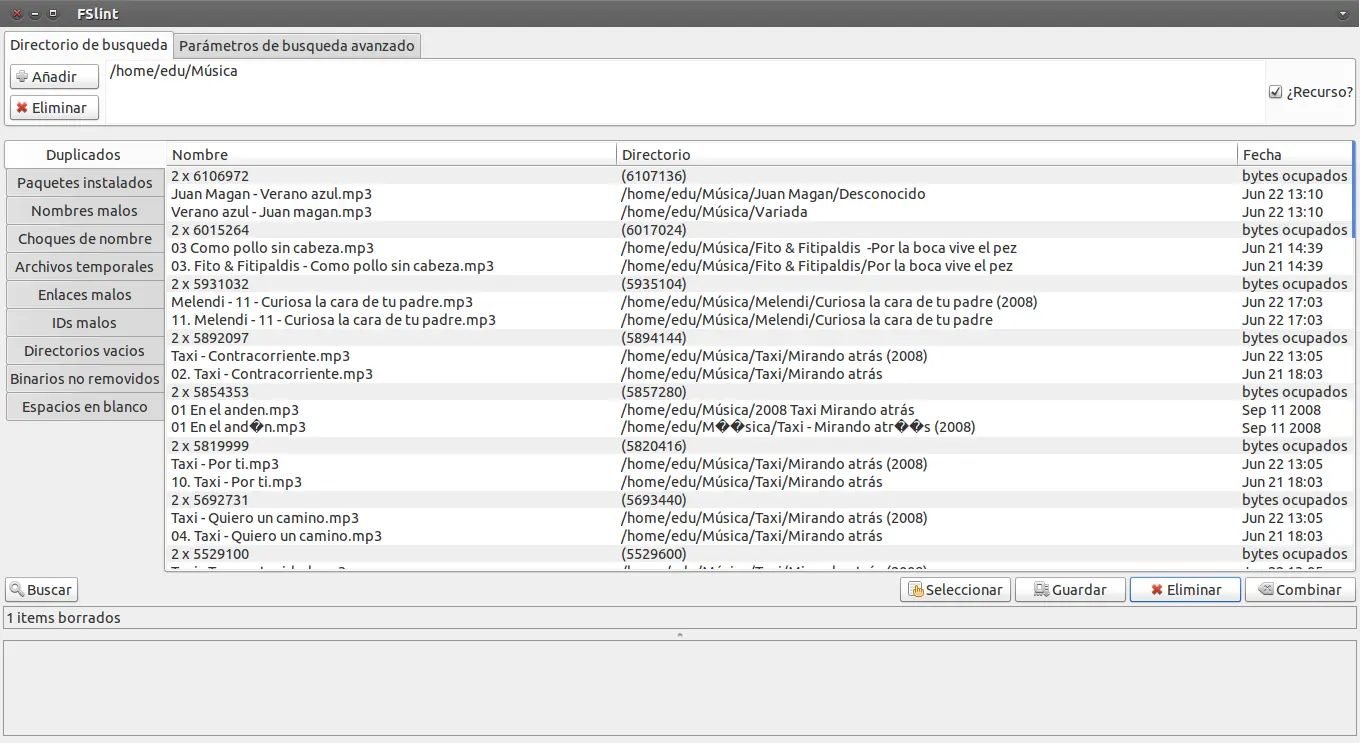
Task: Click the merge icon on Combinar
Action: (1266, 590)
